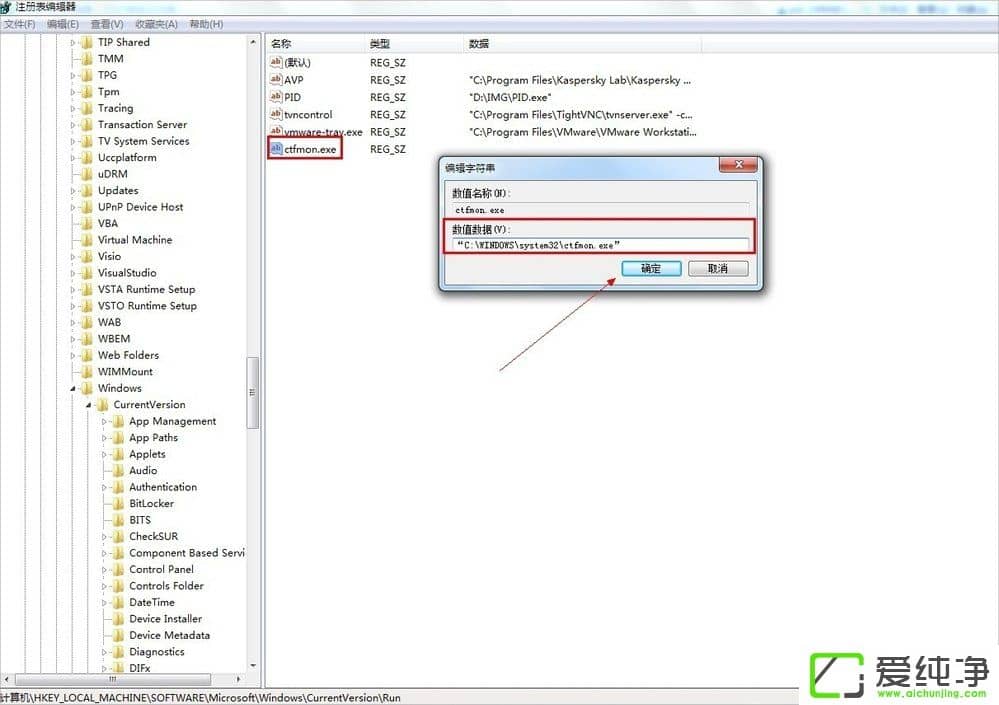Collapse the CurrentVersion node
This screenshot has width=999, height=705.
[88, 405]
